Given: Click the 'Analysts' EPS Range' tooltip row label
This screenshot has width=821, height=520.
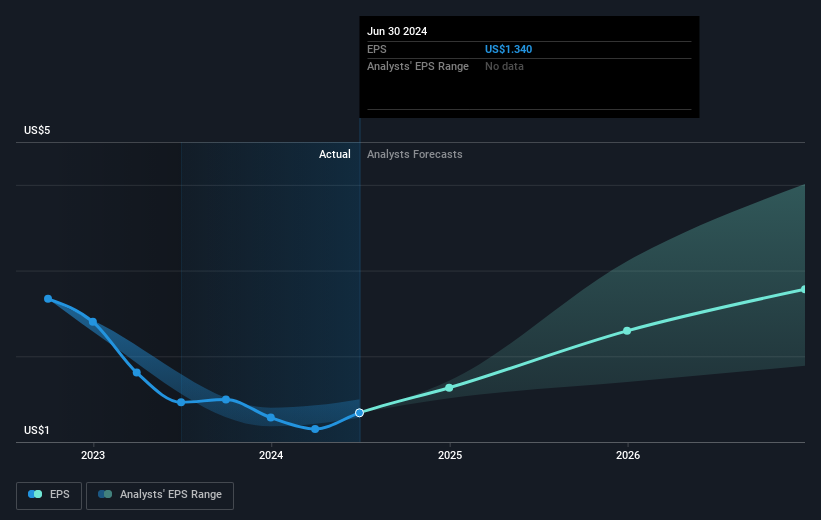Looking at the screenshot, I should pos(418,67).
